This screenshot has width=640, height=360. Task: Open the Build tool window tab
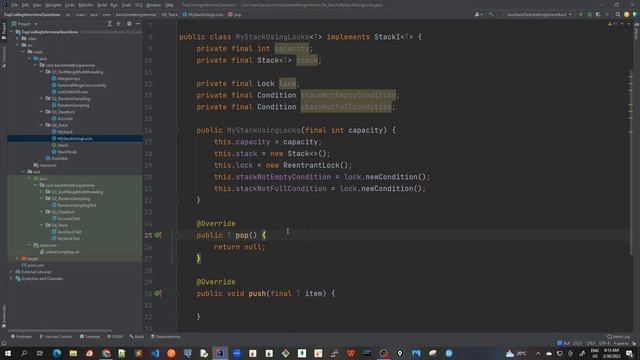(x=137, y=337)
